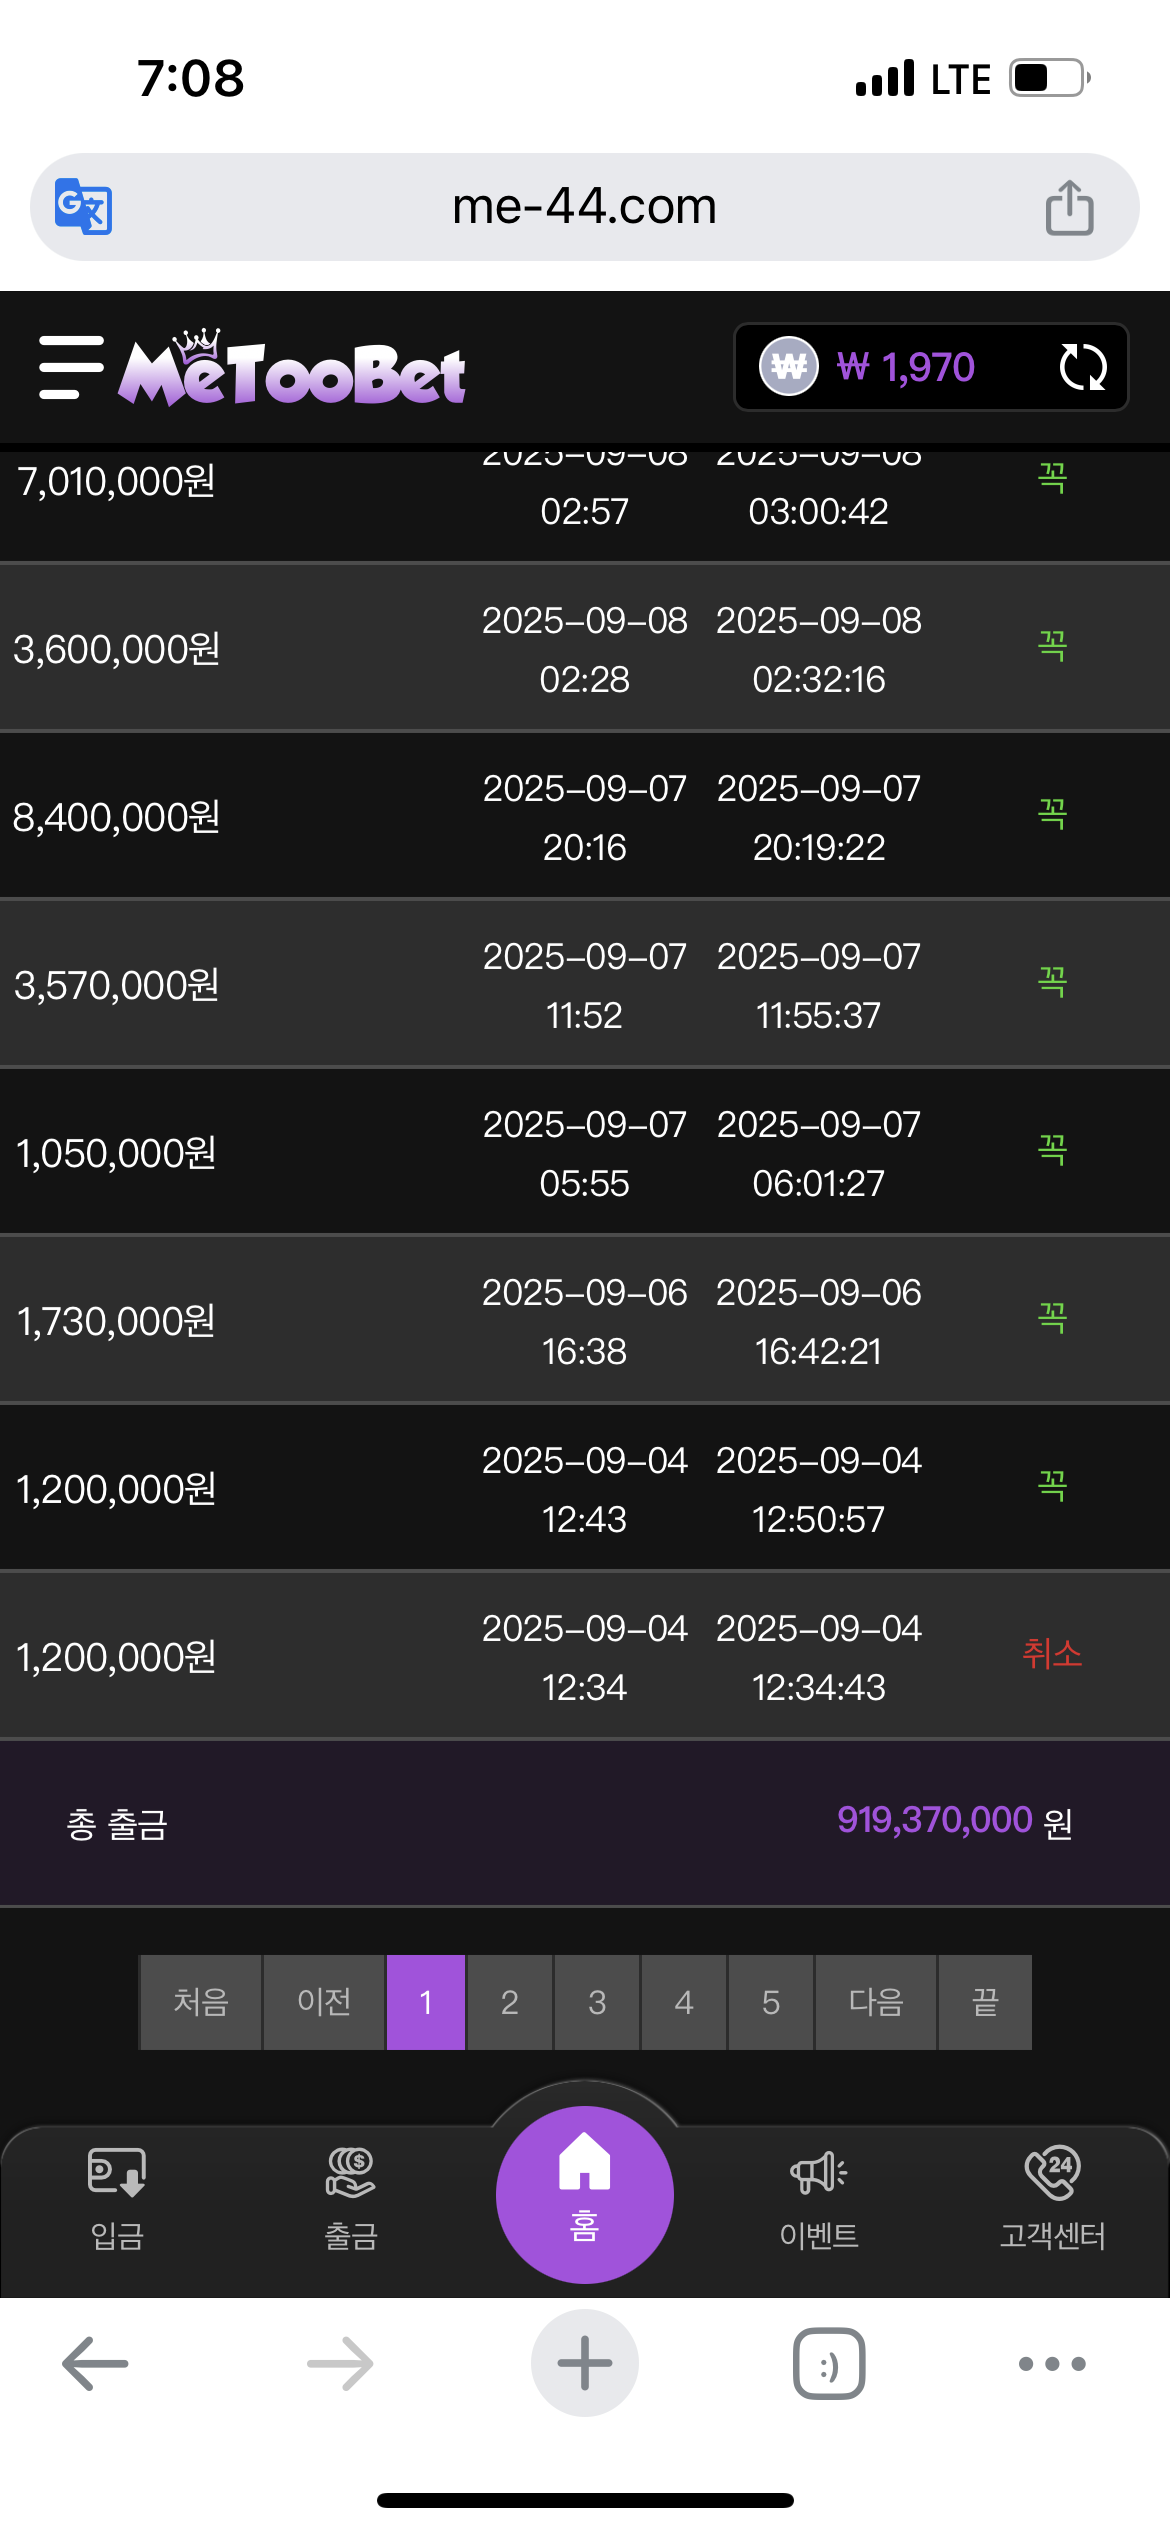Screen dimensions: 1170x2532
Task: Tap the share icon in address bar
Action: point(1069,207)
